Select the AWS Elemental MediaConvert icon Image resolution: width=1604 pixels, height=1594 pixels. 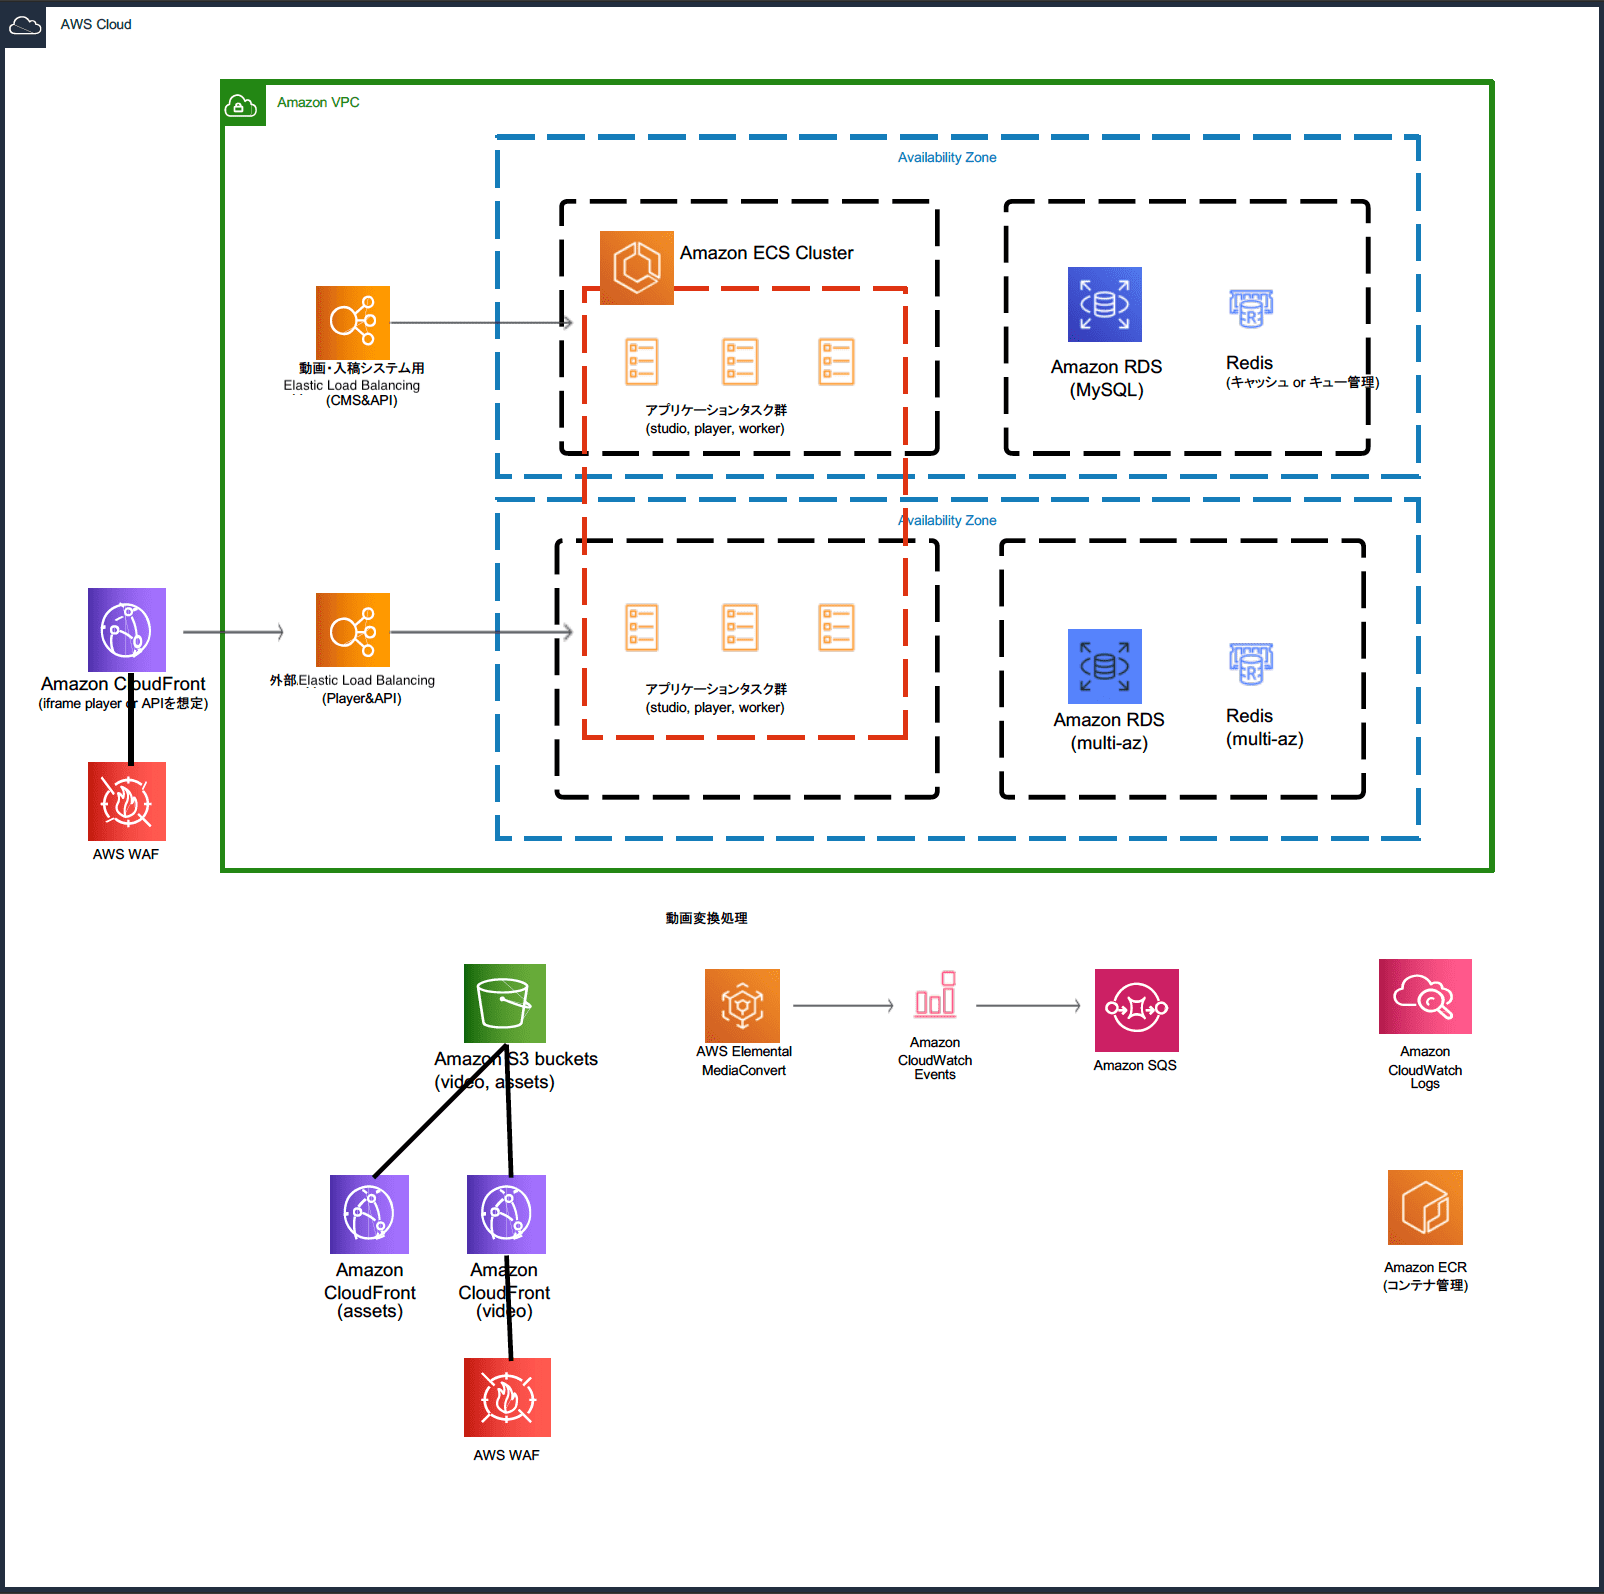point(742,1006)
